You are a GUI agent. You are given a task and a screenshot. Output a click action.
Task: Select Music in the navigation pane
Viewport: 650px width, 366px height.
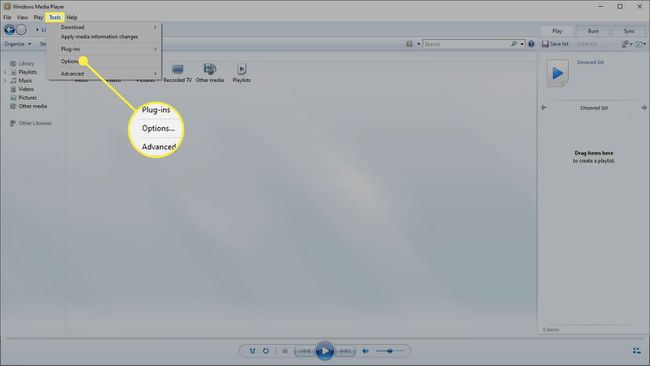click(x=21, y=80)
